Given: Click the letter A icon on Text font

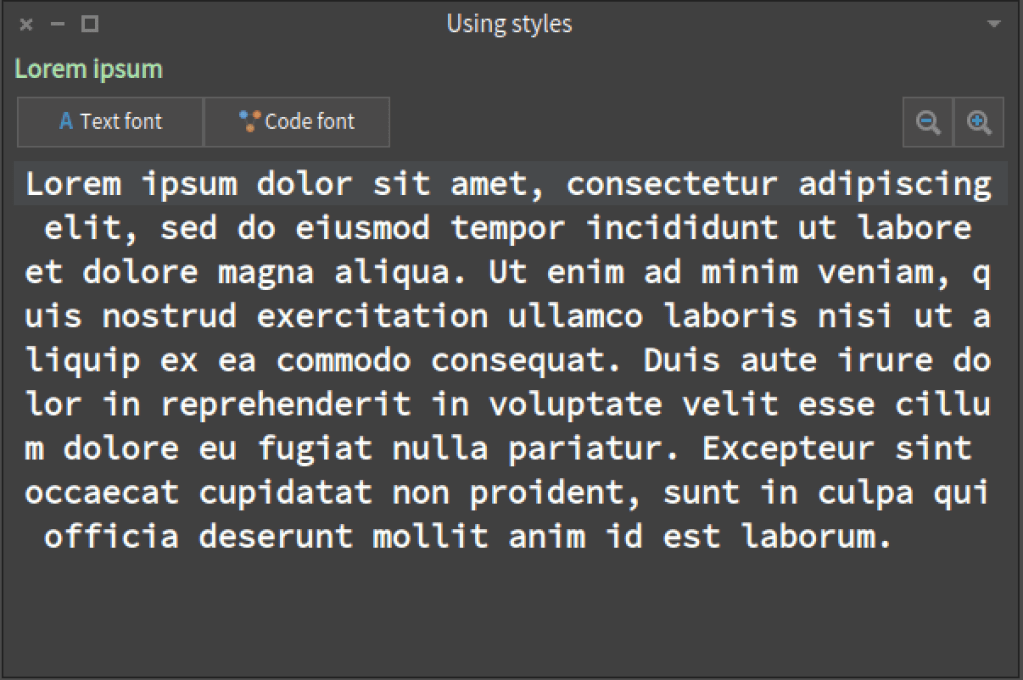Looking at the screenshot, I should 66,122.
